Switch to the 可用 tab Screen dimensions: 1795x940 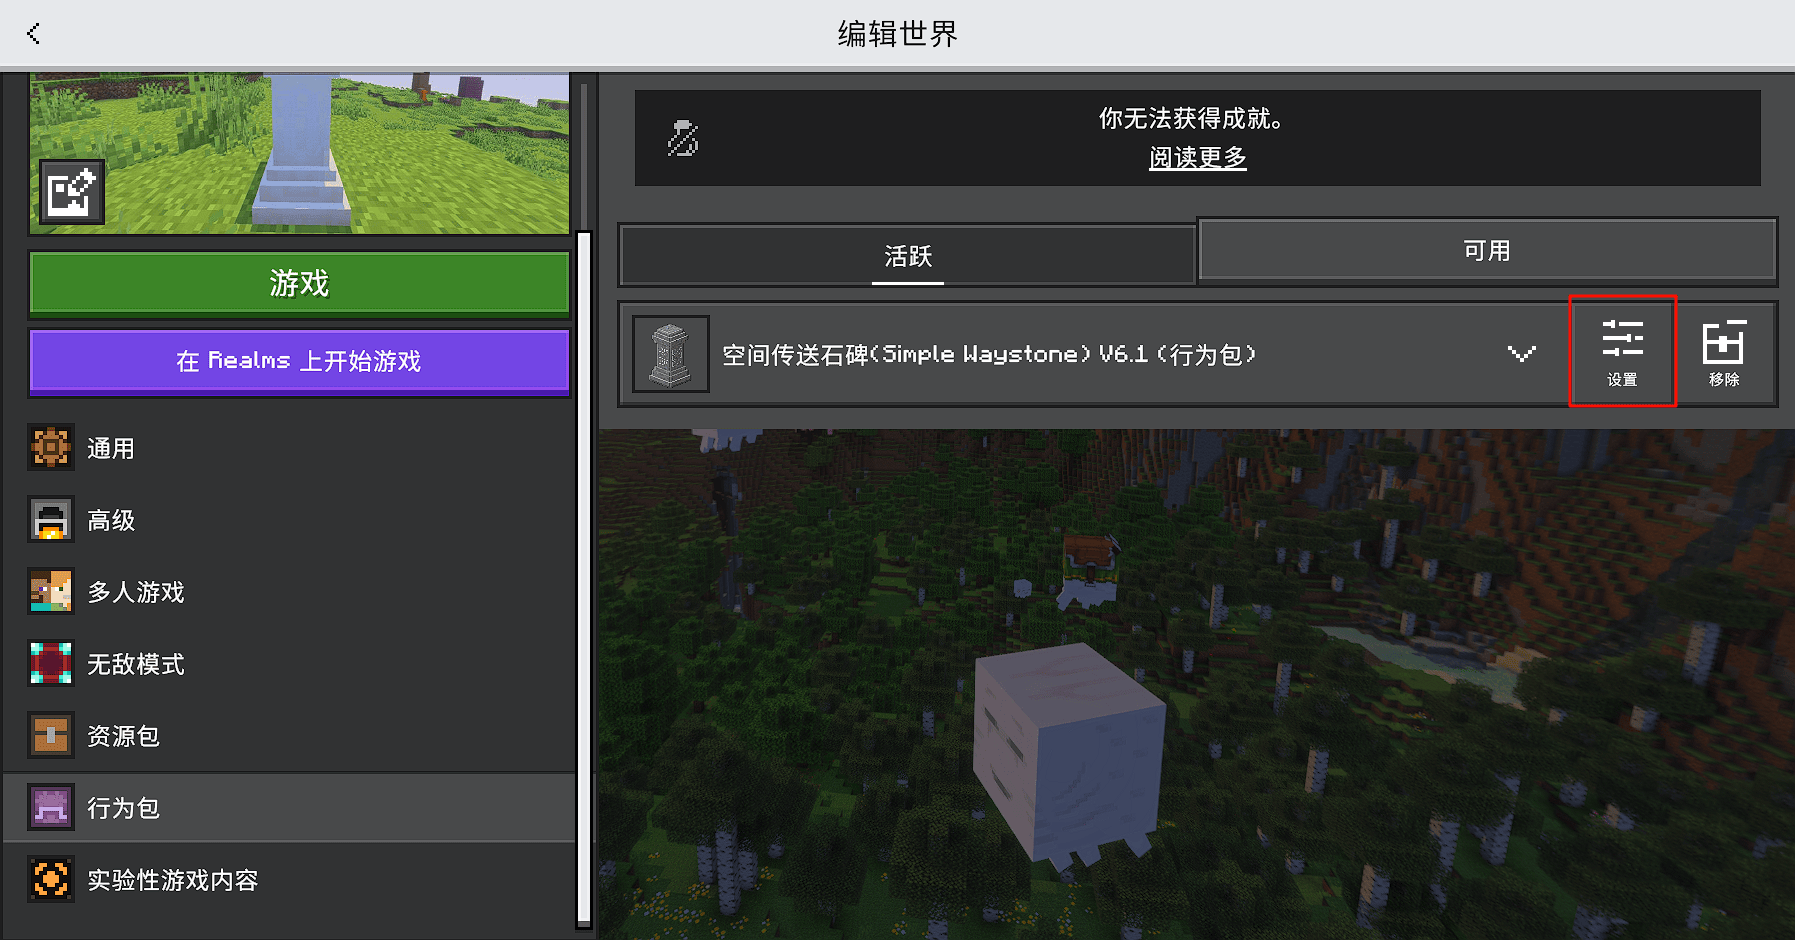coord(1486,250)
